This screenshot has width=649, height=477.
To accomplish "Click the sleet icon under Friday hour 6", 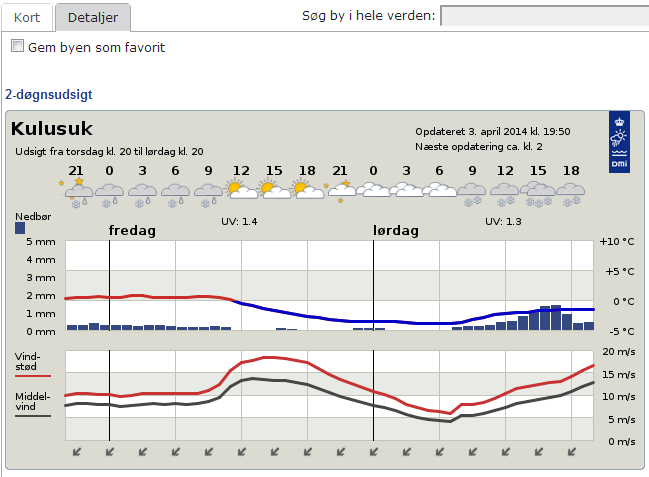I will pos(175,194).
